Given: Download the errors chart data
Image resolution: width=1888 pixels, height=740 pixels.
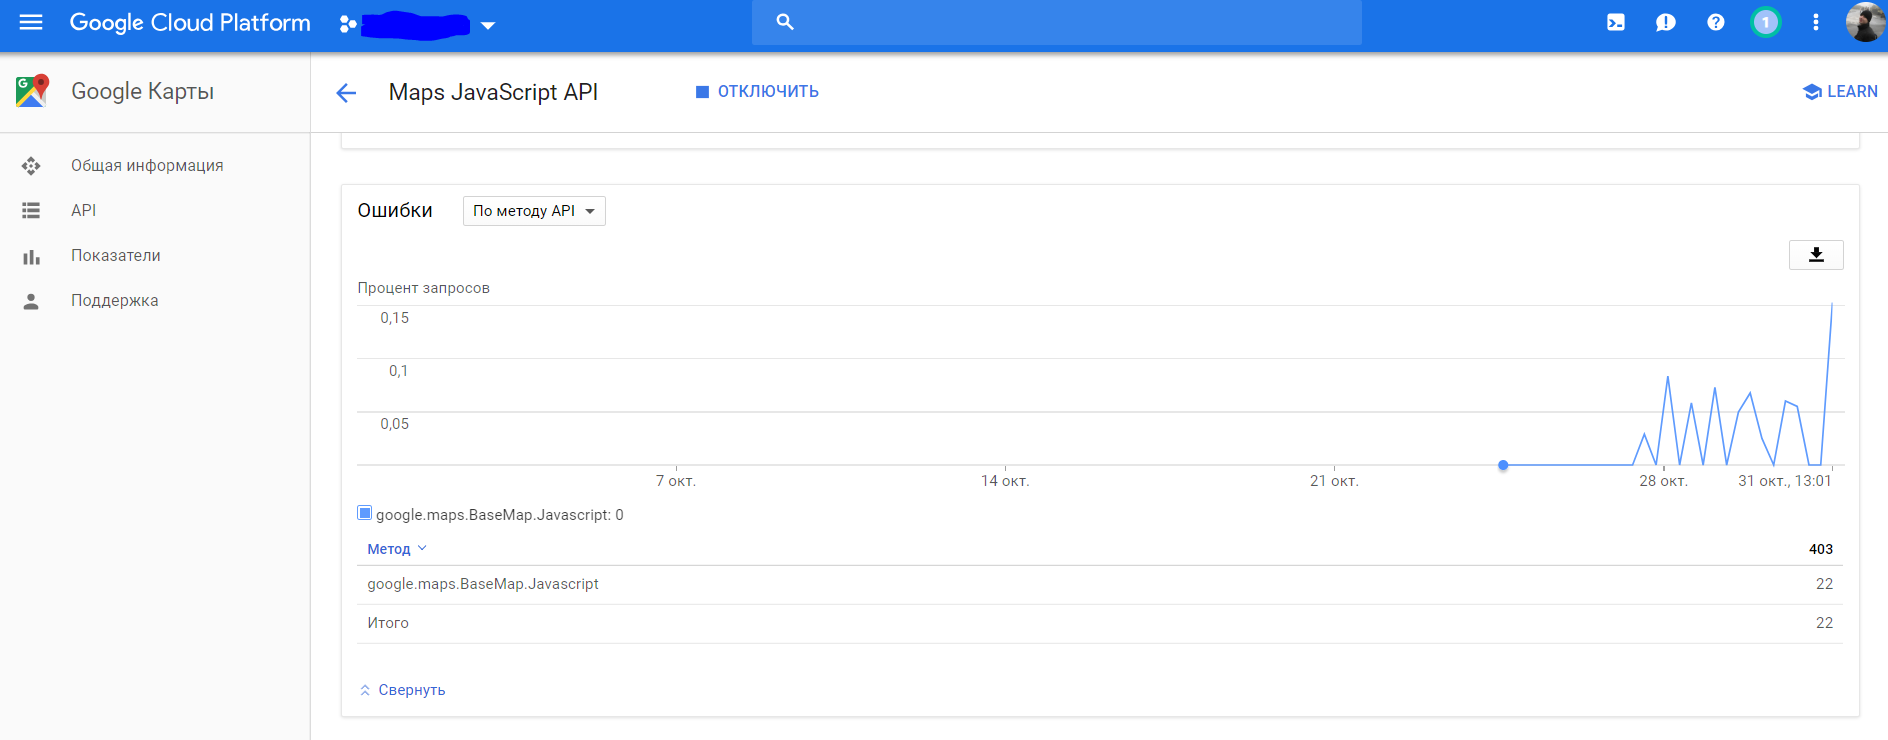Looking at the screenshot, I should (x=1816, y=255).
